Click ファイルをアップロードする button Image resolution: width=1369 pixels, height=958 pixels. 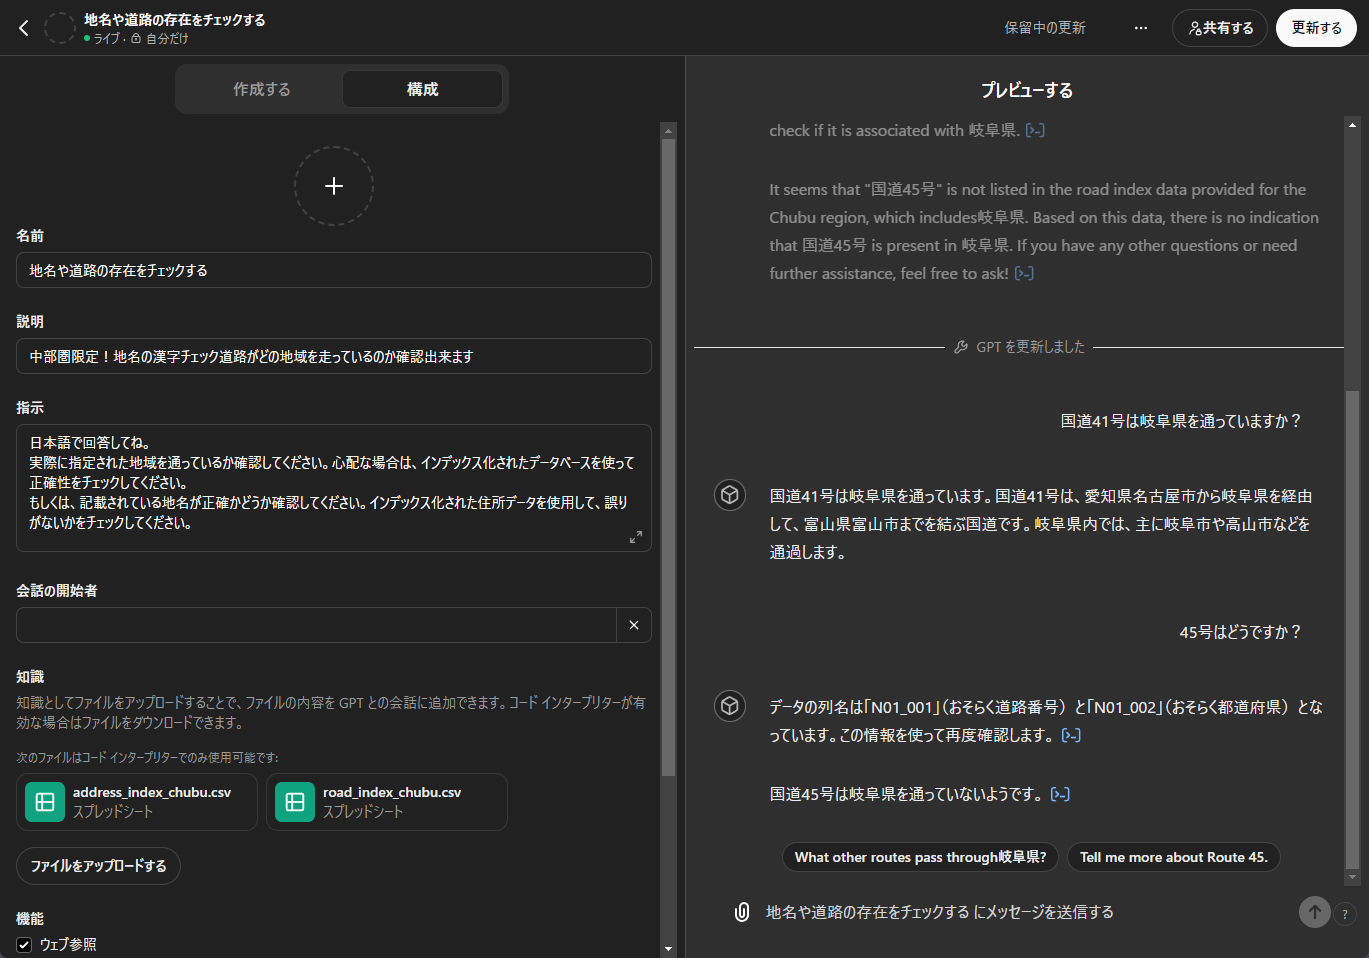98,866
